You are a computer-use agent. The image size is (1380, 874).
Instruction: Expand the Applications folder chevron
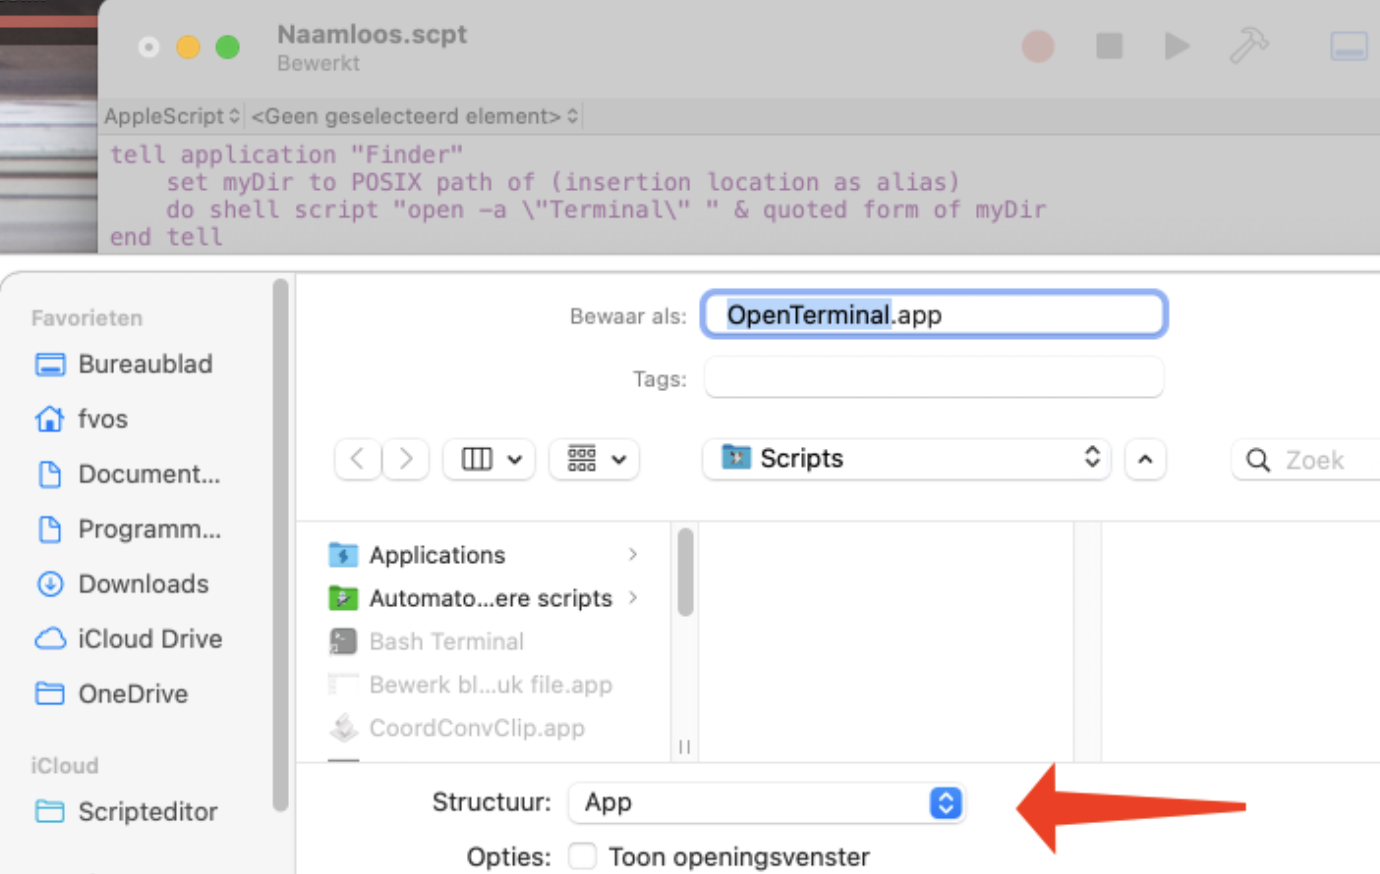[632, 554]
